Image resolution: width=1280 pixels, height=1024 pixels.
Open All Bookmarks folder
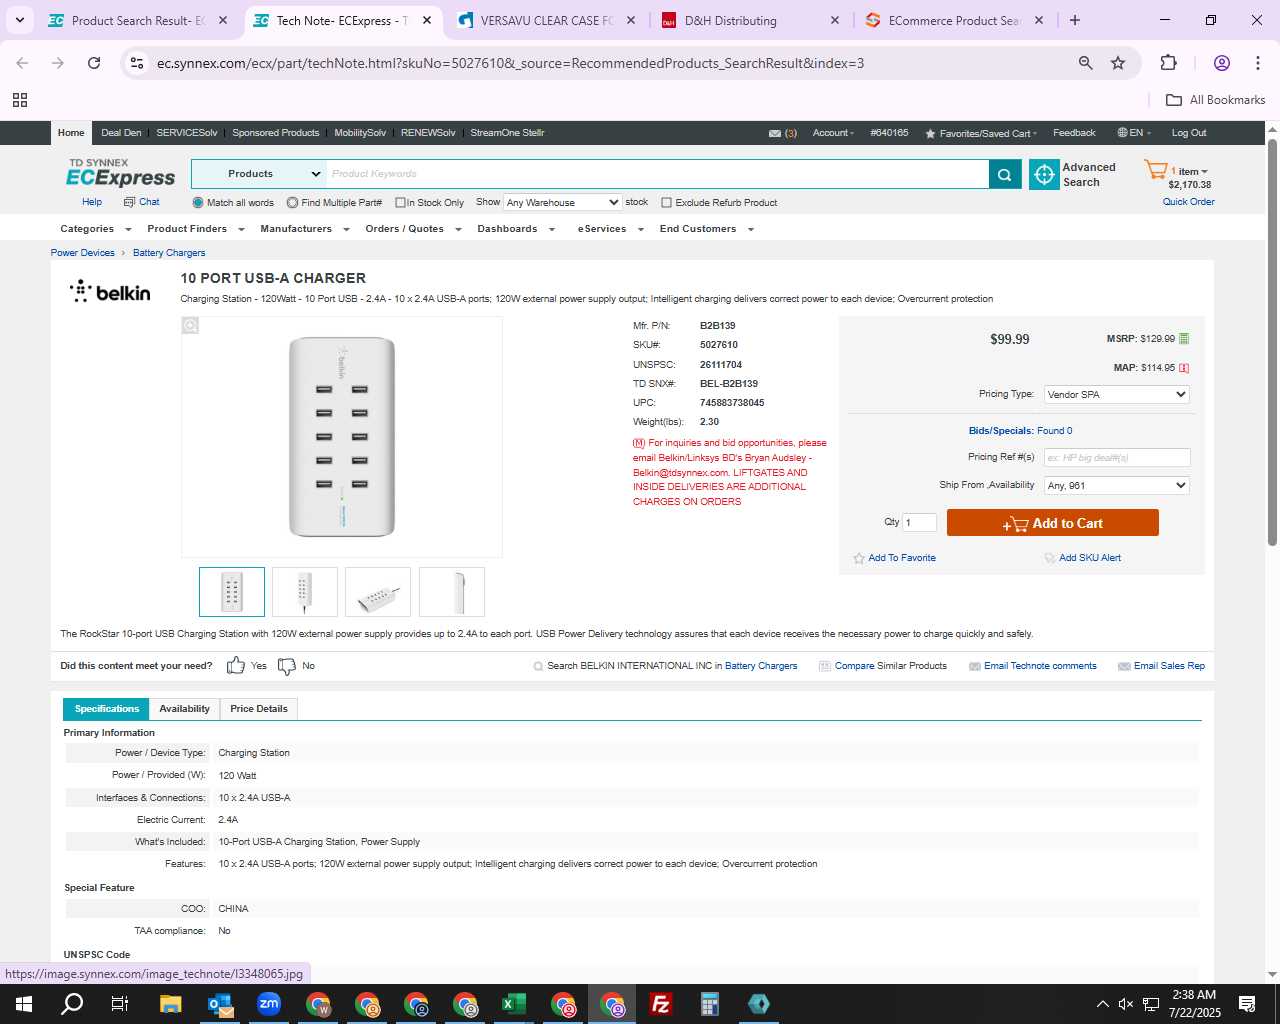point(1216,100)
